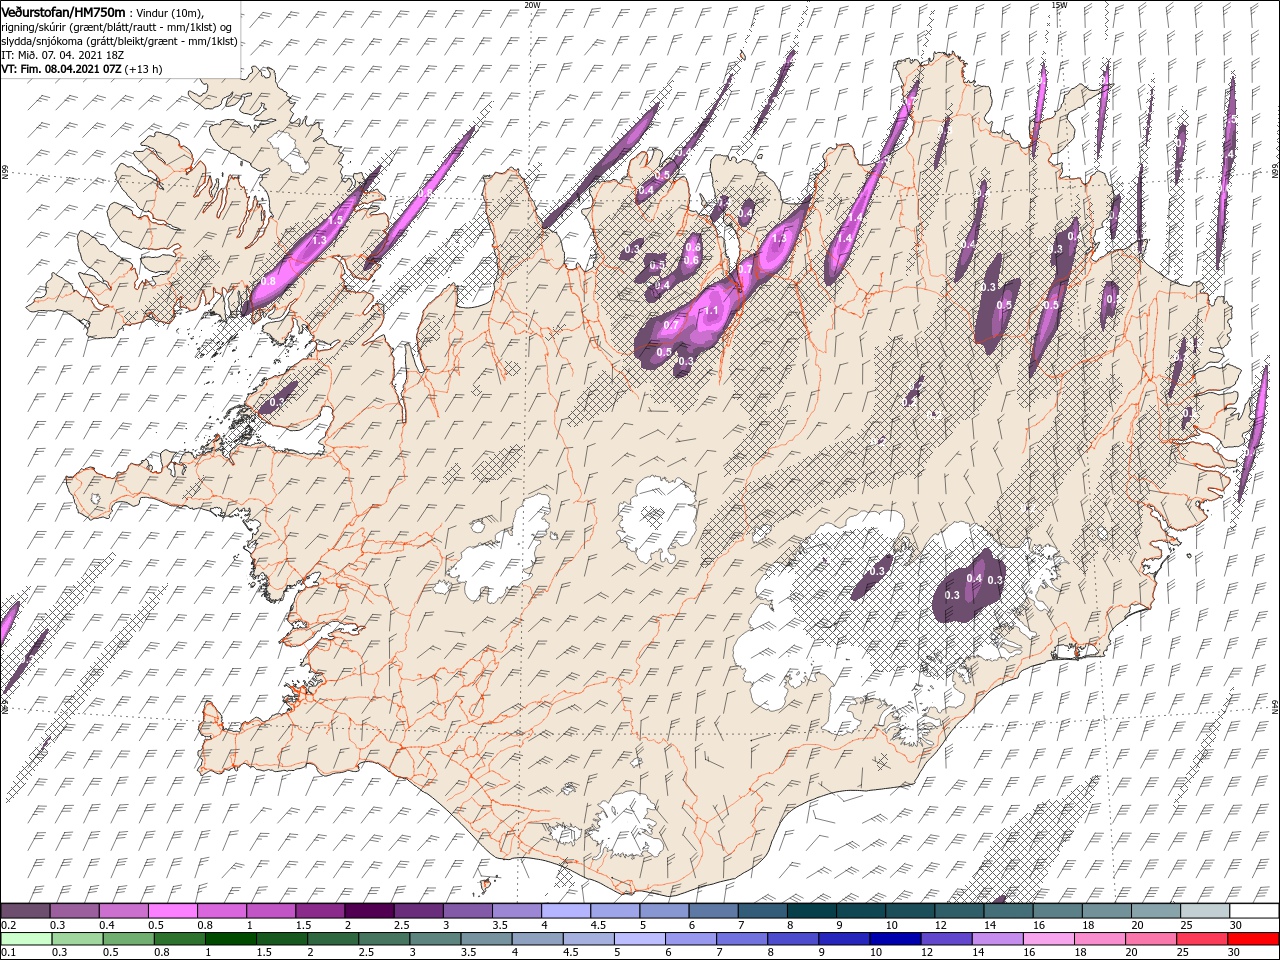
Task: Select the 'IT: Mið. 07. 04. 2021 18Z' line
Action: pyautogui.click(x=65, y=55)
